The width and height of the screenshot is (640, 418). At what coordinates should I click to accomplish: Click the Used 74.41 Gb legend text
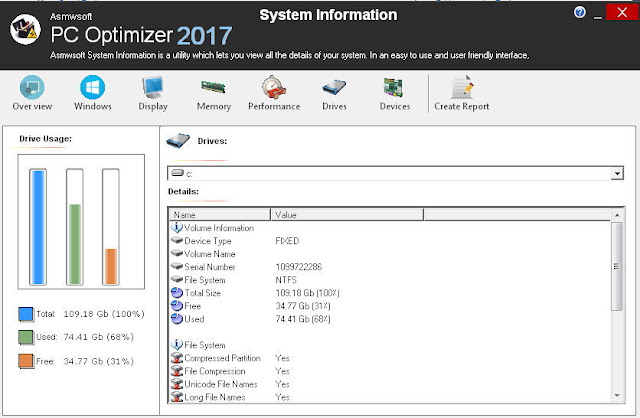point(85,337)
